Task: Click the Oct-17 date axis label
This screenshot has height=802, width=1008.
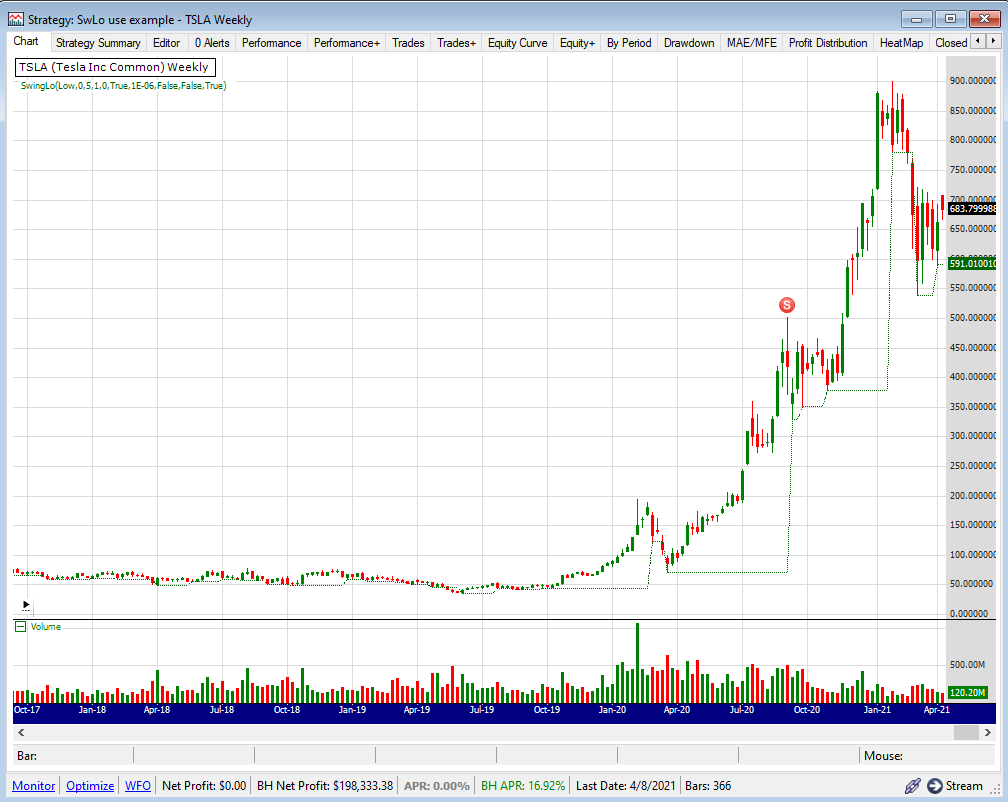Action: pos(27,709)
